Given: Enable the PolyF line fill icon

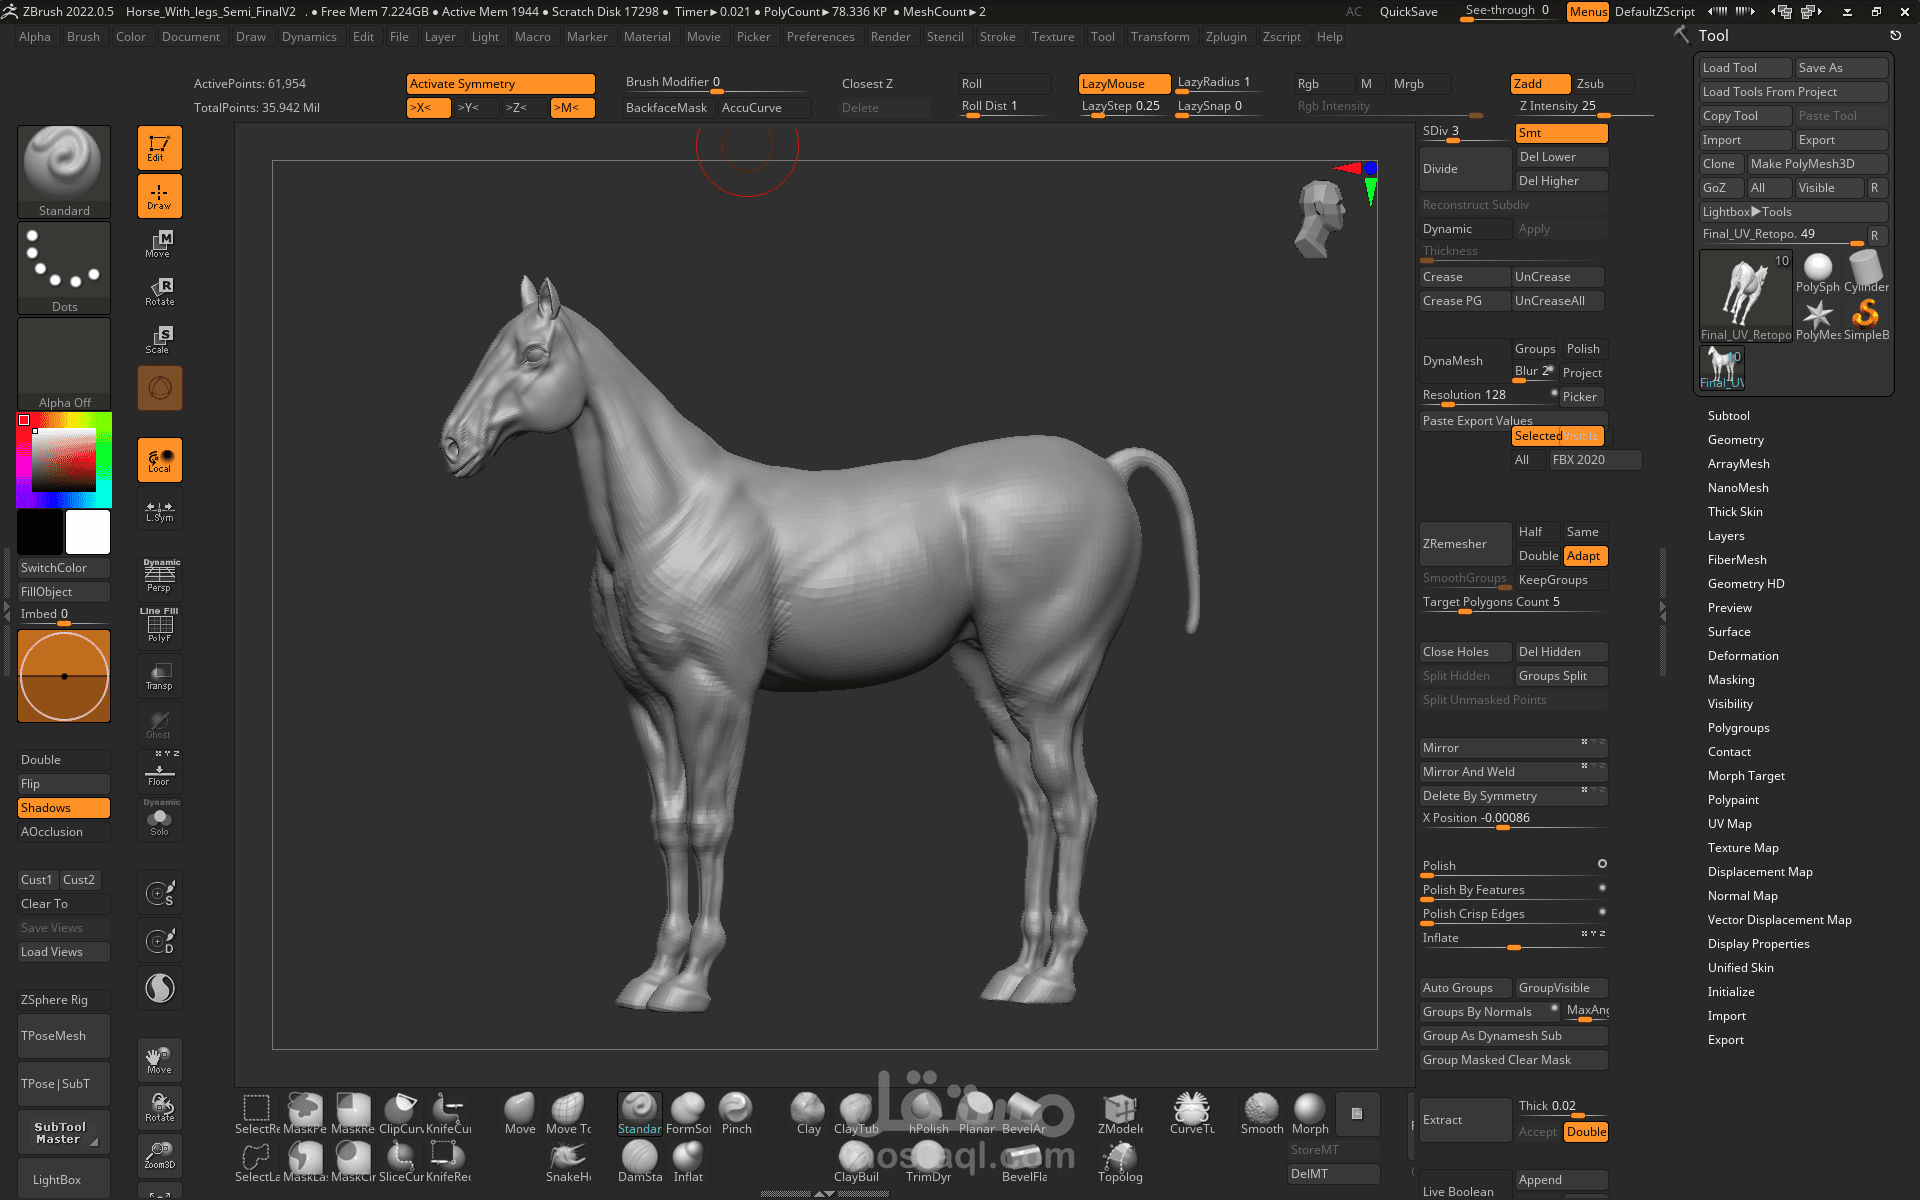Looking at the screenshot, I should coord(159,625).
